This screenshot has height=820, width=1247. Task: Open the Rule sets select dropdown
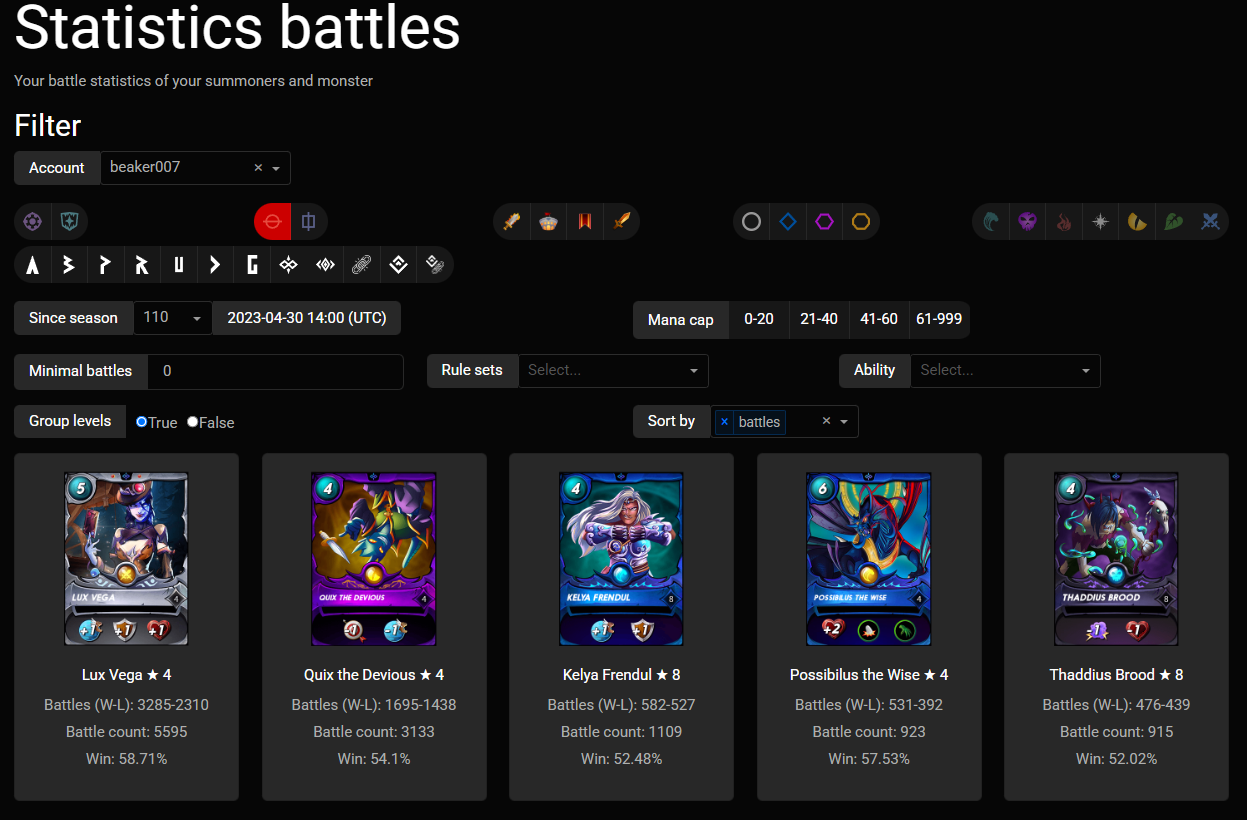point(613,370)
